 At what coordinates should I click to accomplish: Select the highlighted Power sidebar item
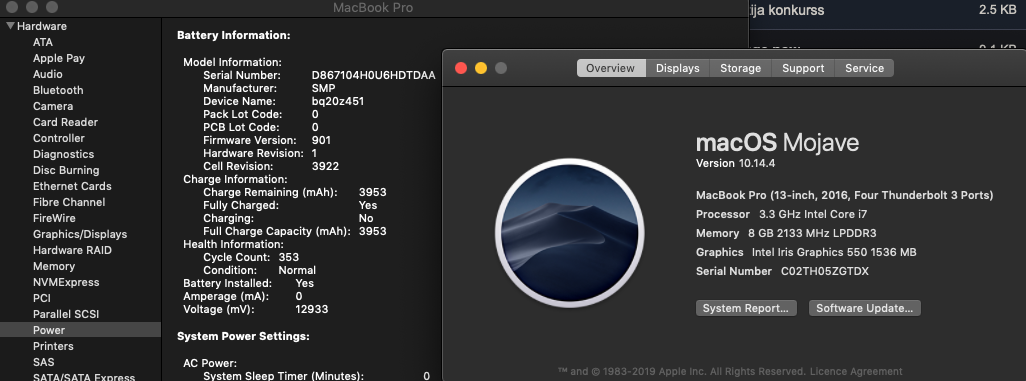(x=80, y=330)
